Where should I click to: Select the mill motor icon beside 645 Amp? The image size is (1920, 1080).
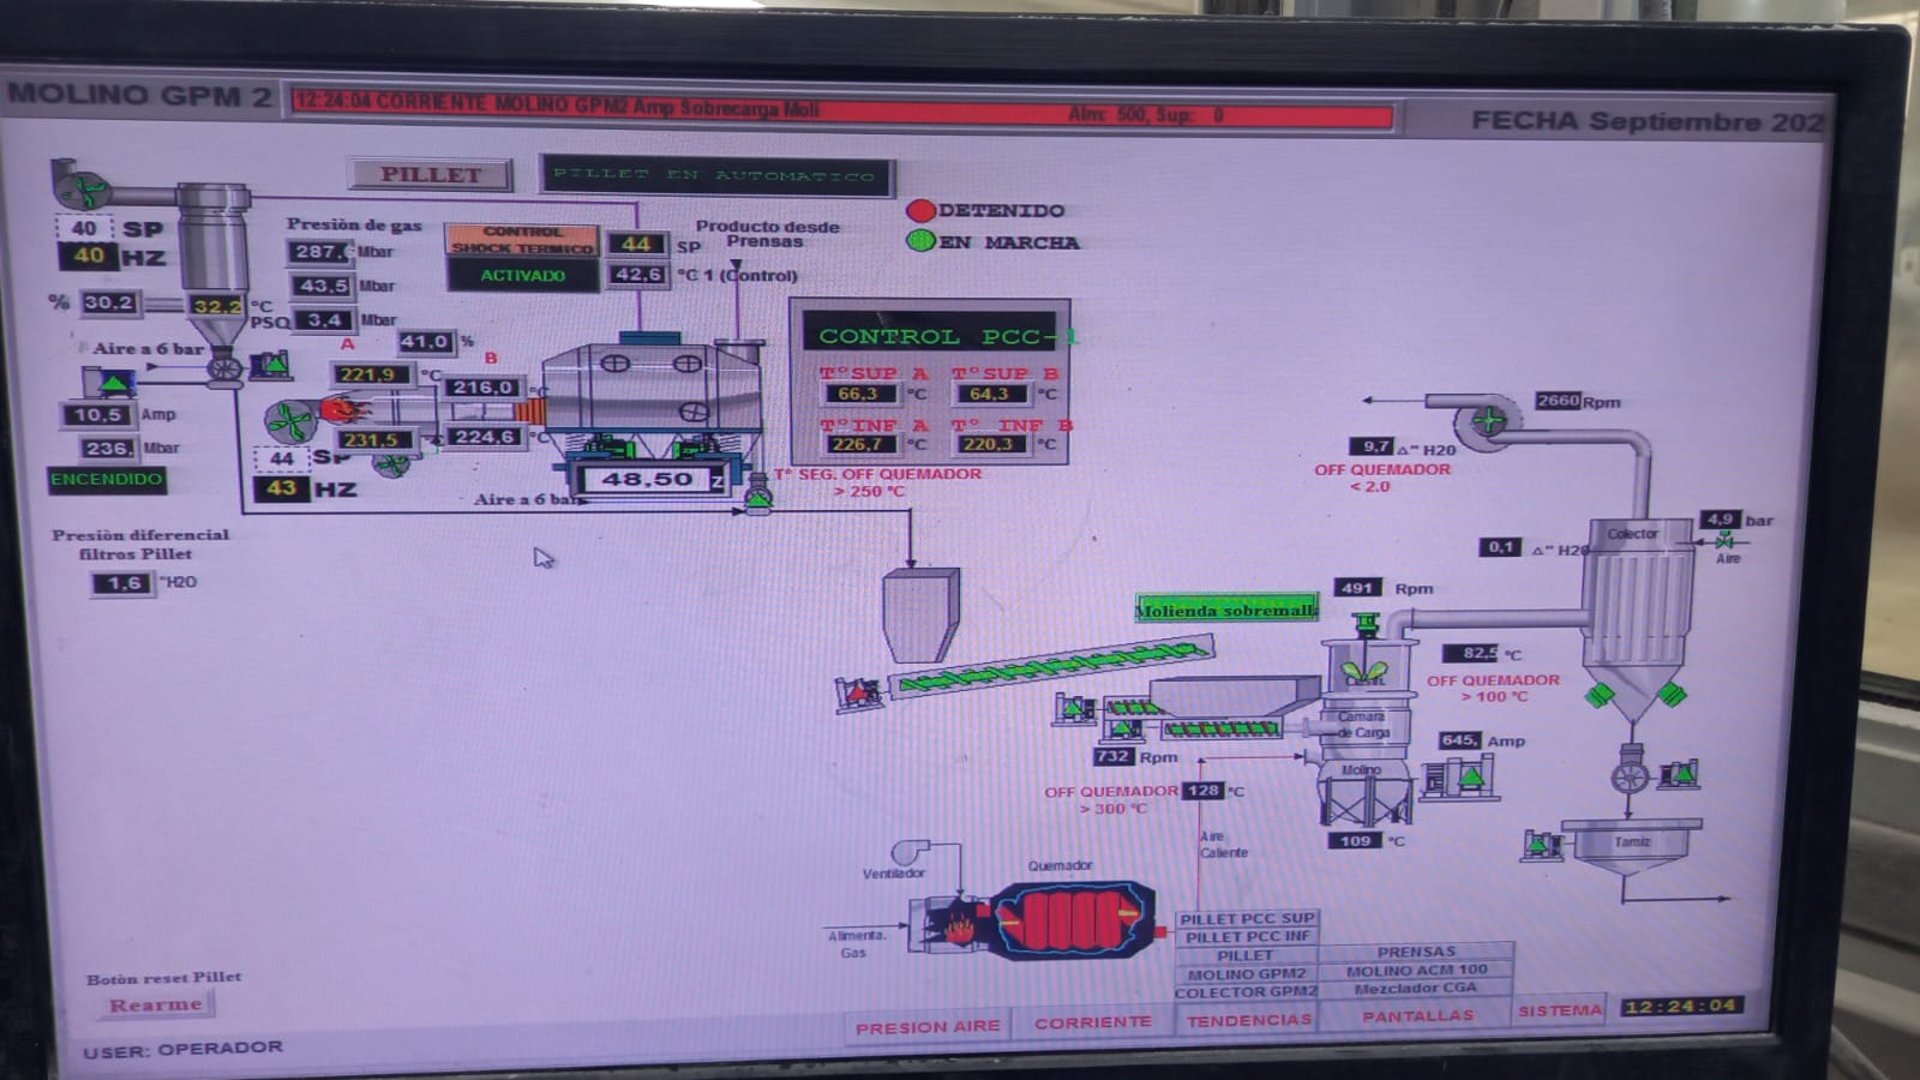coord(1461,777)
